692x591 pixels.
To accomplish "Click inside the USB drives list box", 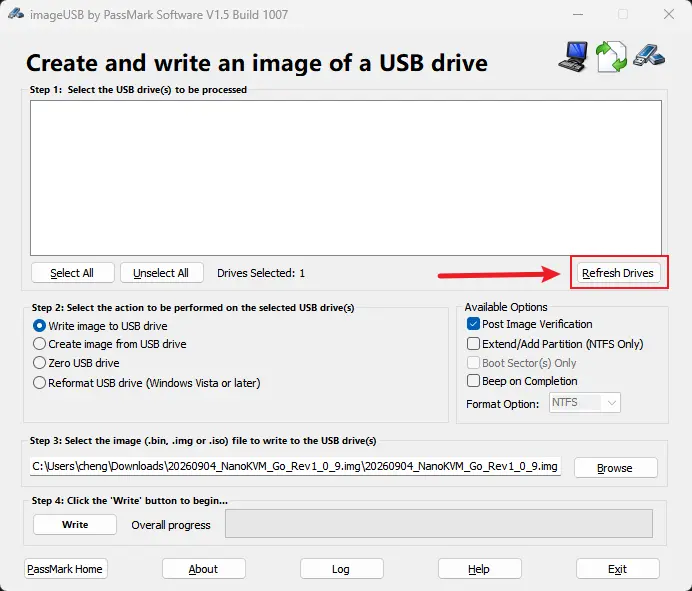I will [346, 178].
